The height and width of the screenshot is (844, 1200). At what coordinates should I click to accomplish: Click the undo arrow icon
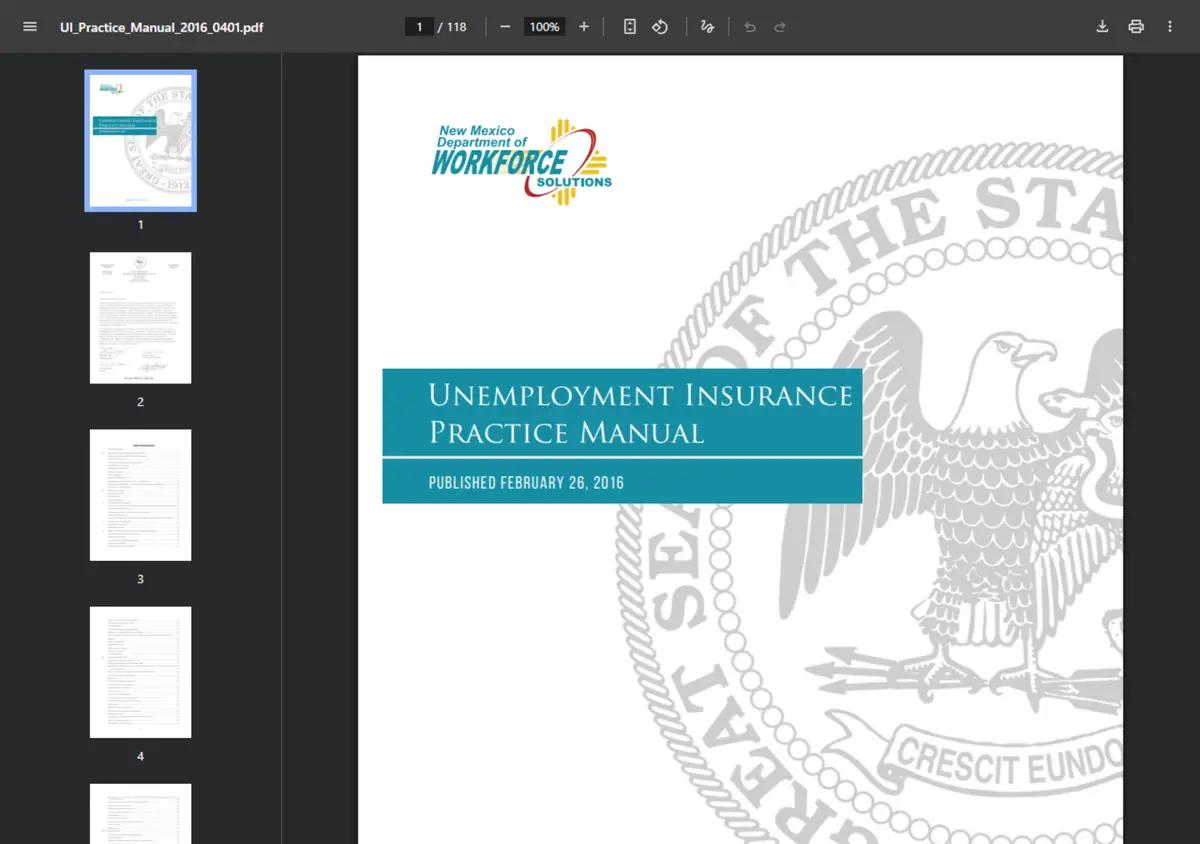tap(750, 27)
